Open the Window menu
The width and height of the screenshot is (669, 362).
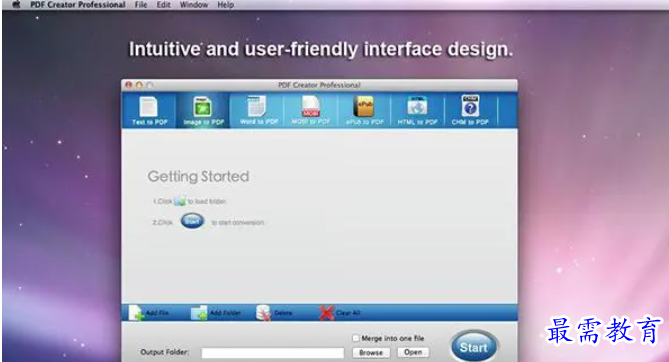(194, 5)
